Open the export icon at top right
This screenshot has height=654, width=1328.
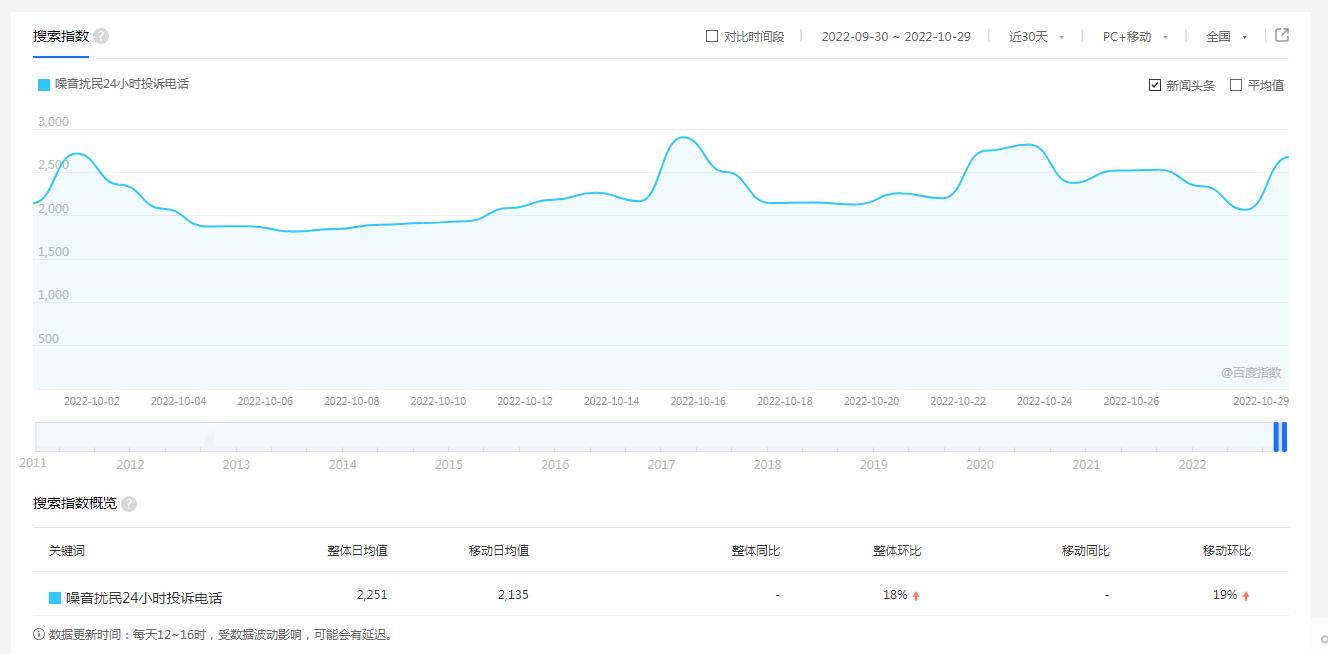pyautogui.click(x=1281, y=33)
